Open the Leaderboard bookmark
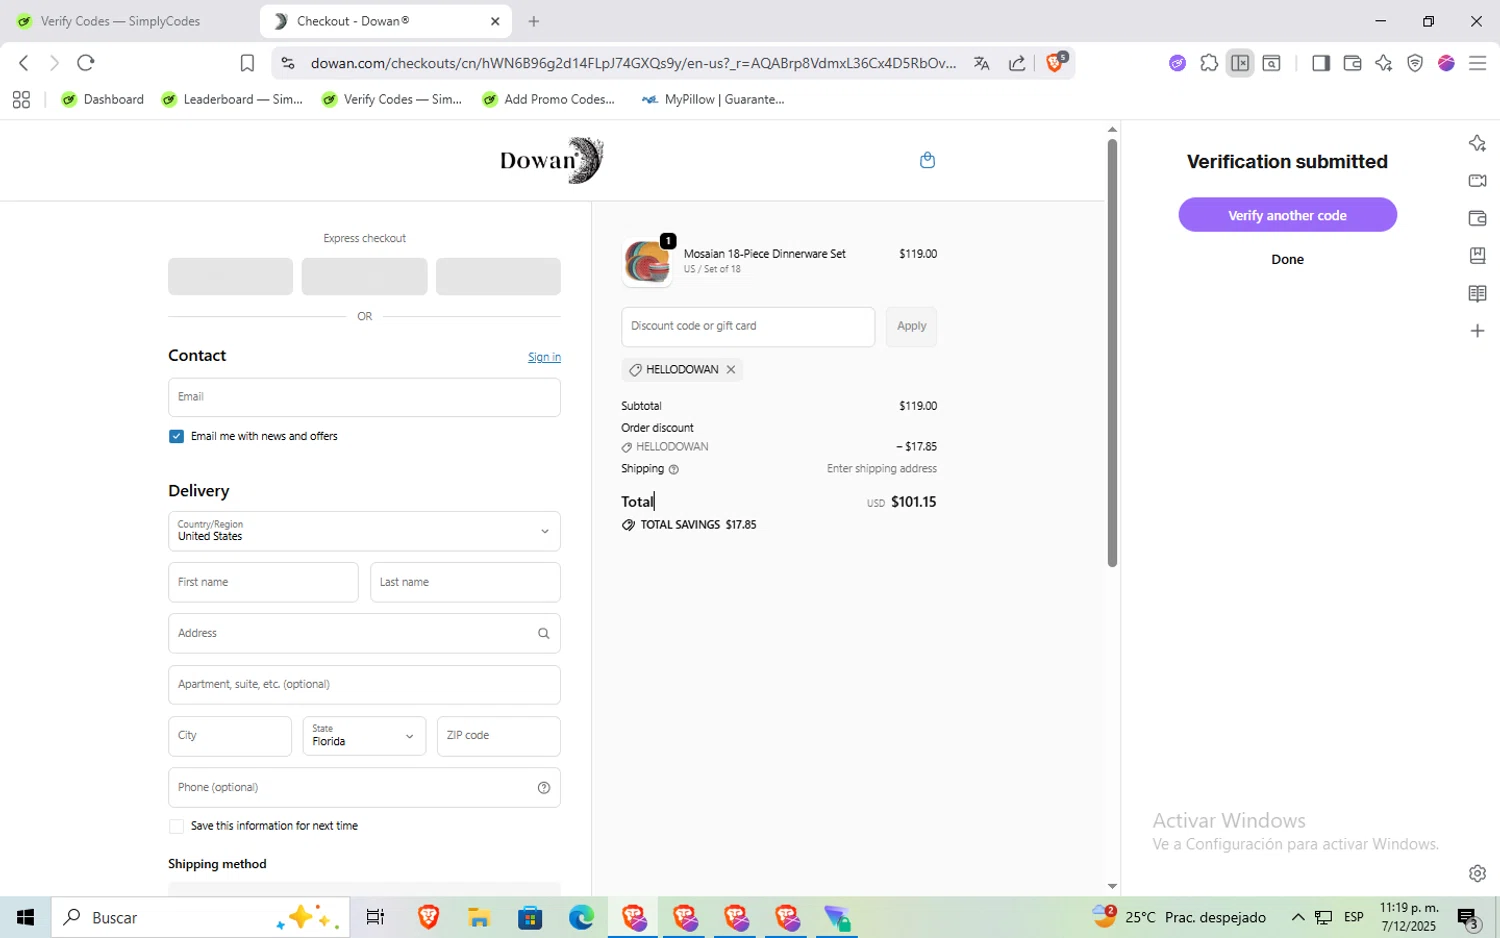This screenshot has height=938, width=1500. coord(232,100)
